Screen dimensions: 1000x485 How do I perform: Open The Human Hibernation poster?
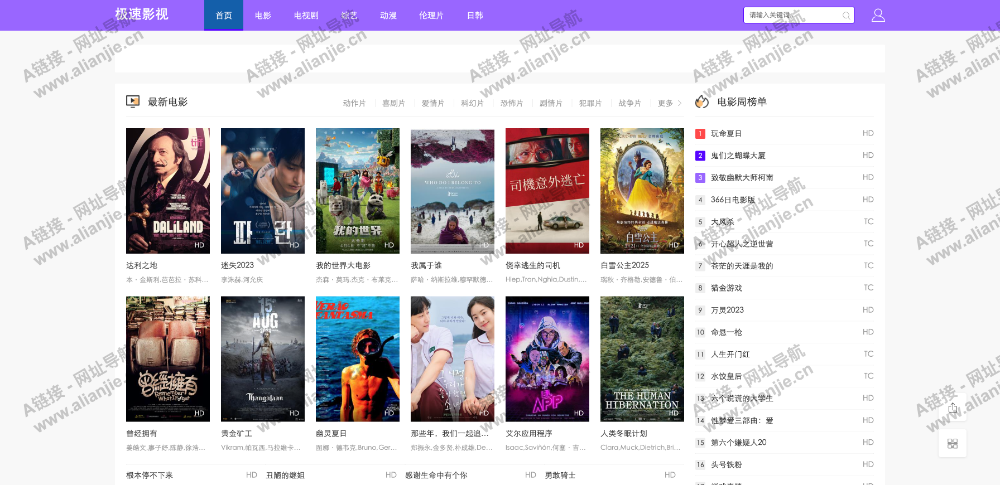[x=642, y=359]
